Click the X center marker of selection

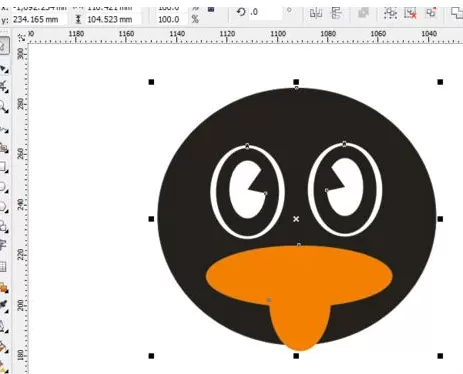point(296,219)
